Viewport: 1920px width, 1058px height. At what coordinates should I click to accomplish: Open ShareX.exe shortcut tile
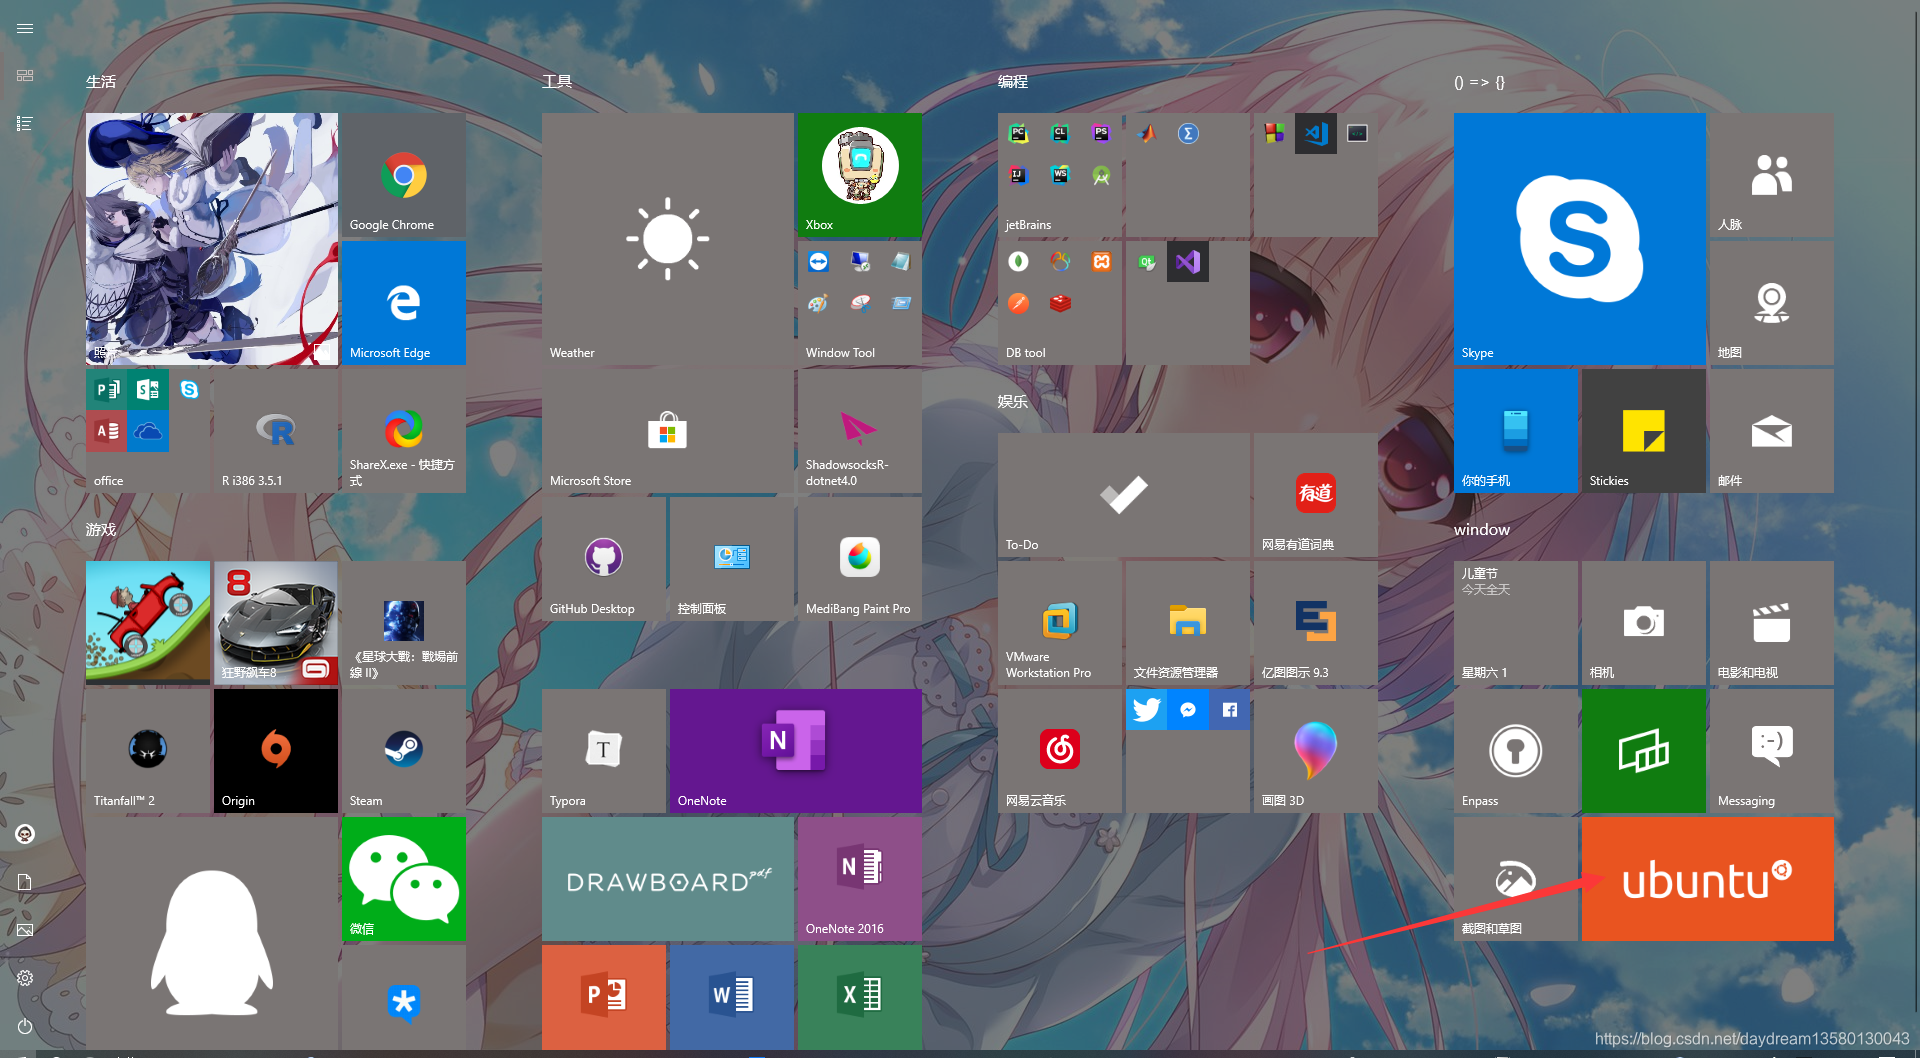(x=404, y=431)
